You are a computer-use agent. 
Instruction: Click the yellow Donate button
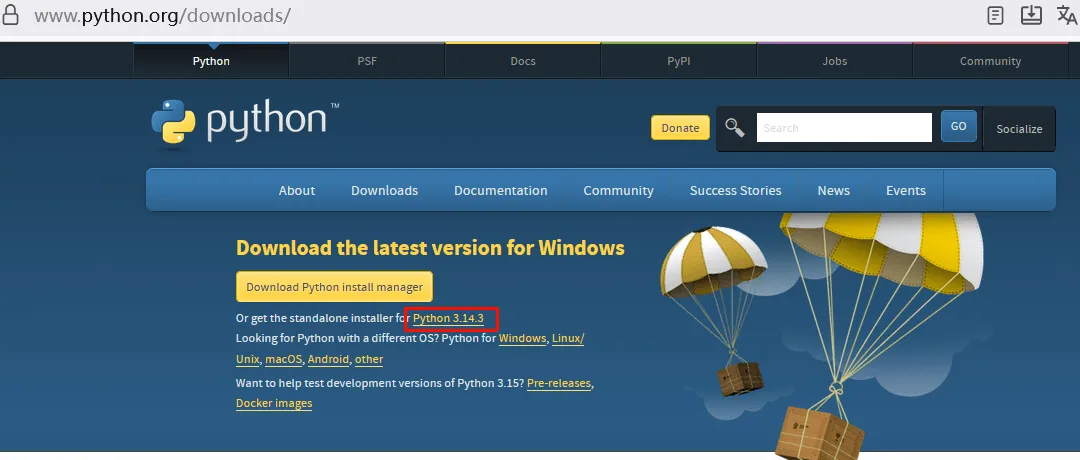pos(680,127)
